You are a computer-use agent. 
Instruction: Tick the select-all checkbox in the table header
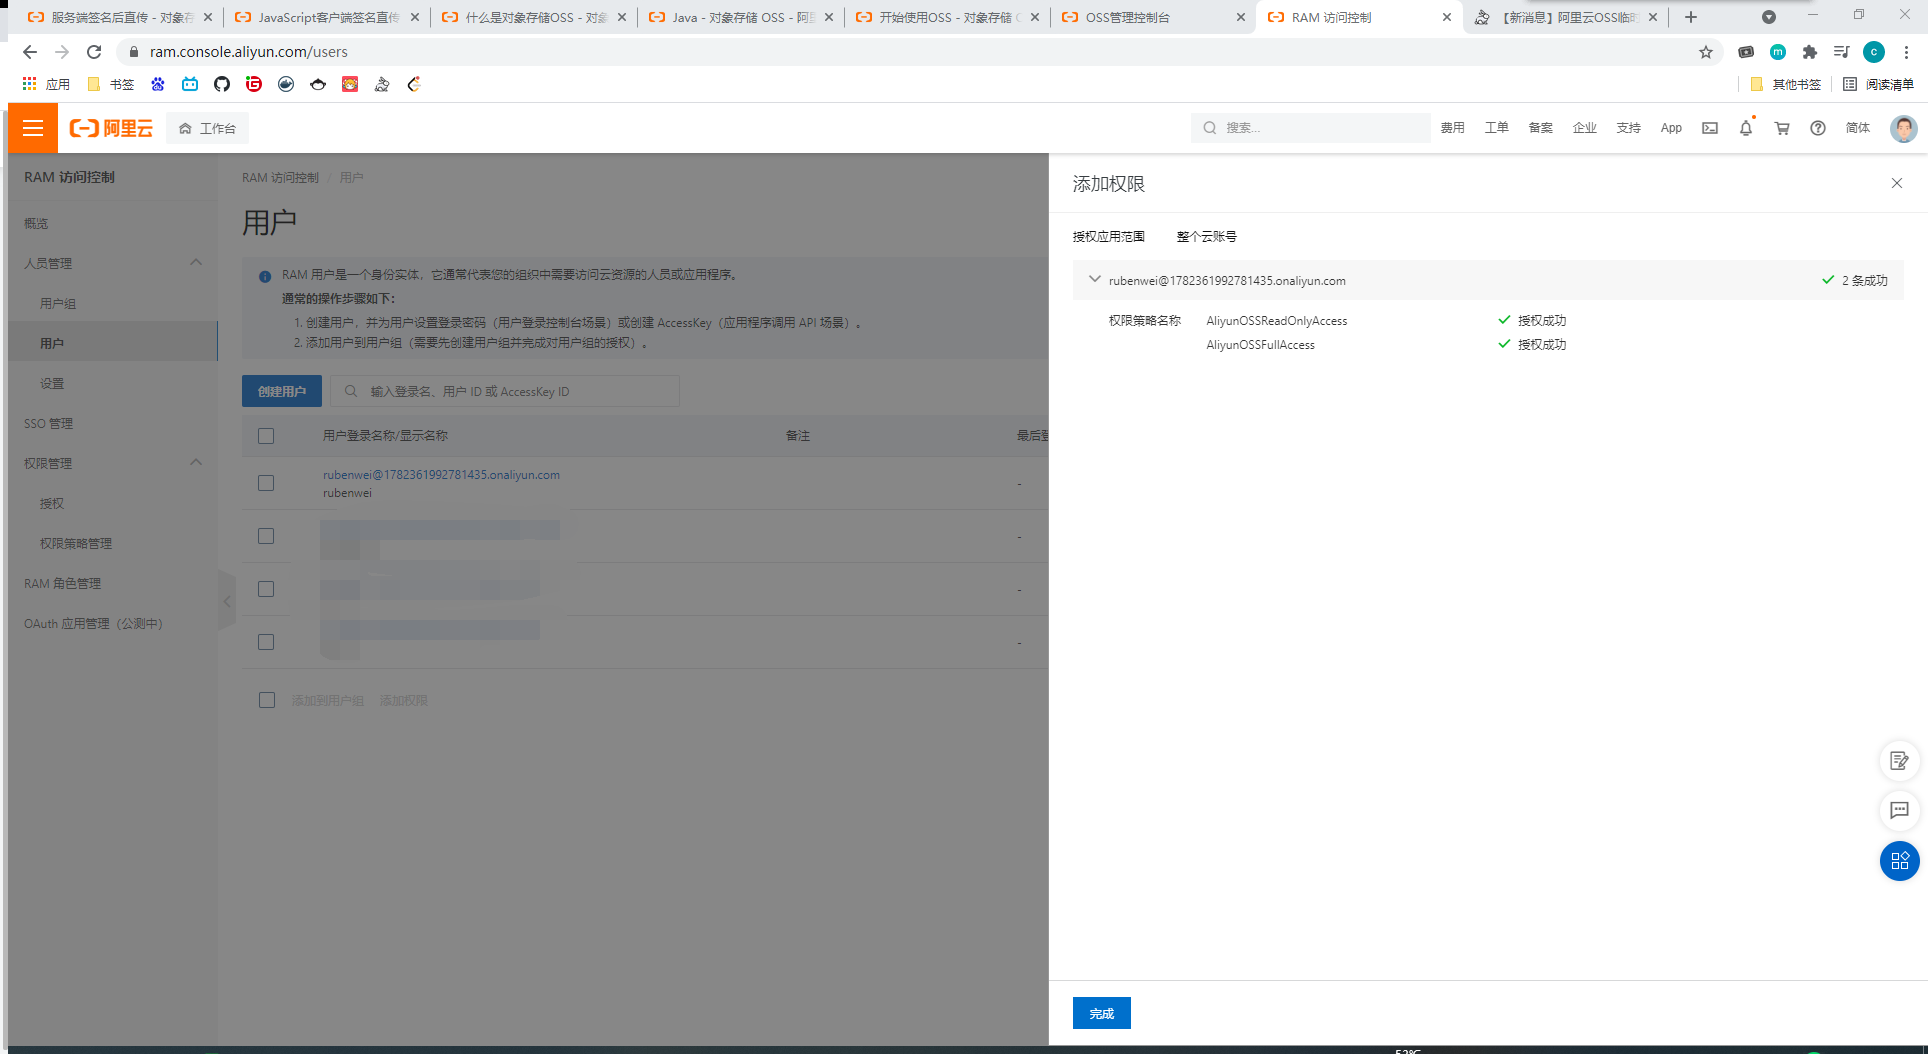(266, 436)
